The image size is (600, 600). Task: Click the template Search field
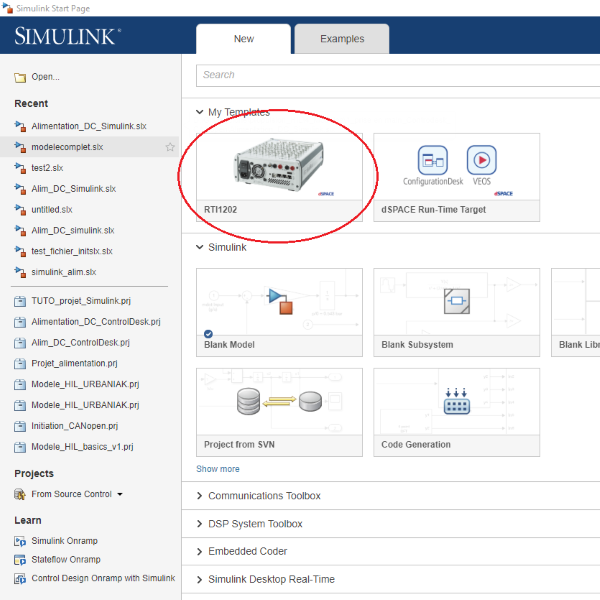[398, 75]
